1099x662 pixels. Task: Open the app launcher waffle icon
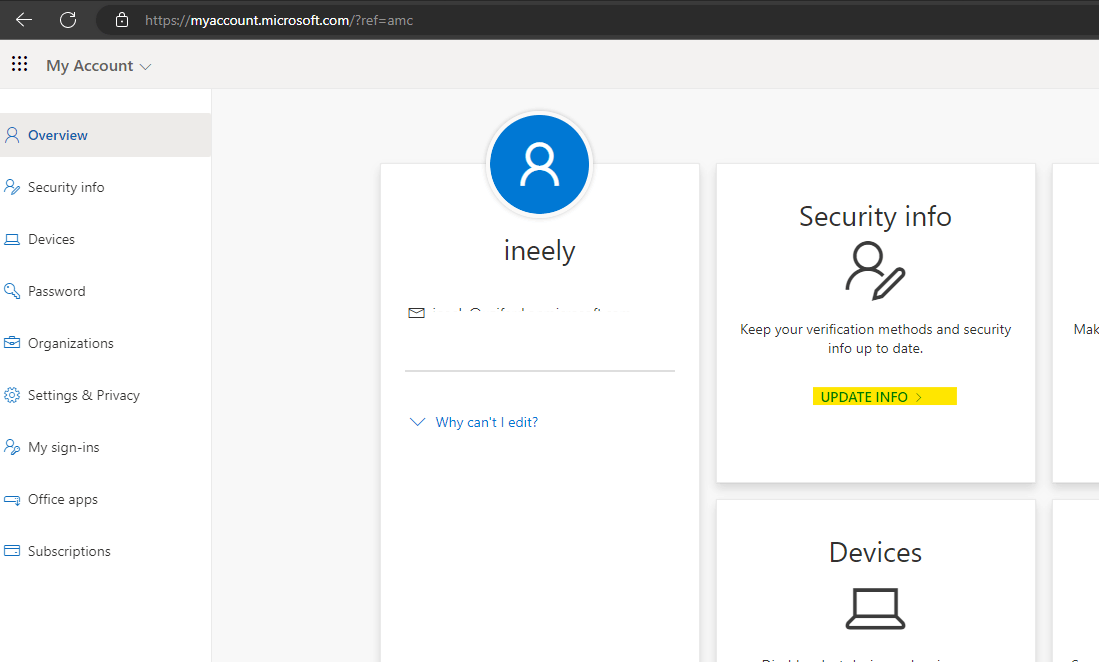point(20,64)
